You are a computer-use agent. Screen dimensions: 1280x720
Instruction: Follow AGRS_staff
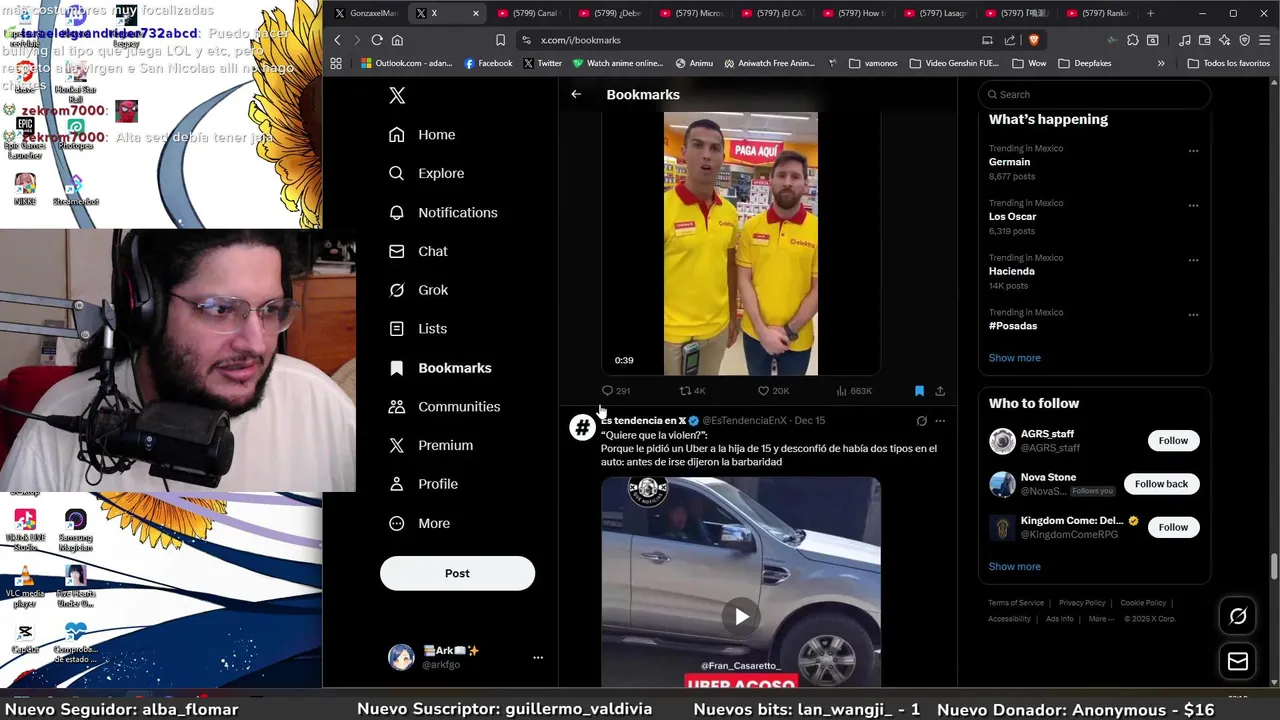(x=1173, y=440)
